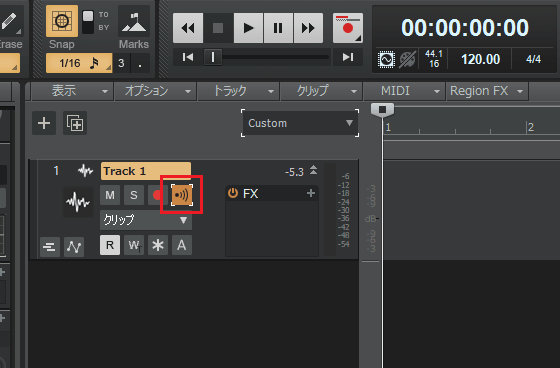Open the Marks marker icon
This screenshot has height=368, width=560.
tap(134, 21)
